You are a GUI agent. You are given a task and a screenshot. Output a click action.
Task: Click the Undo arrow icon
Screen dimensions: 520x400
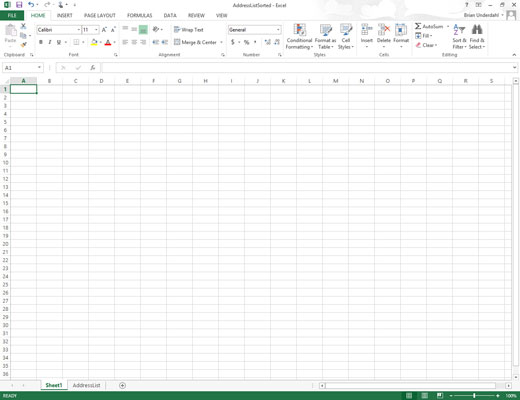[x=31, y=5]
